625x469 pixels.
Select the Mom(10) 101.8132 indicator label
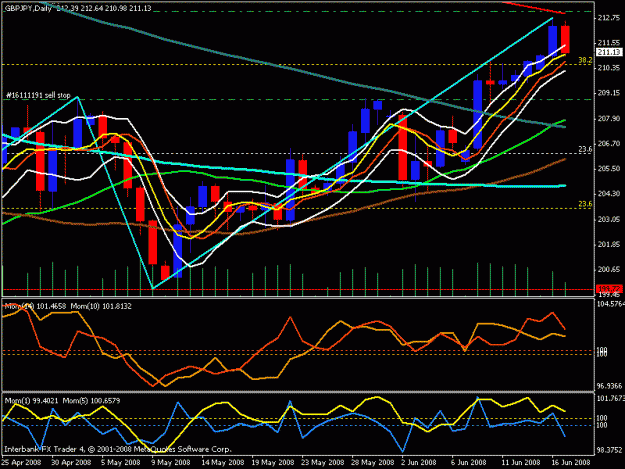(101, 306)
